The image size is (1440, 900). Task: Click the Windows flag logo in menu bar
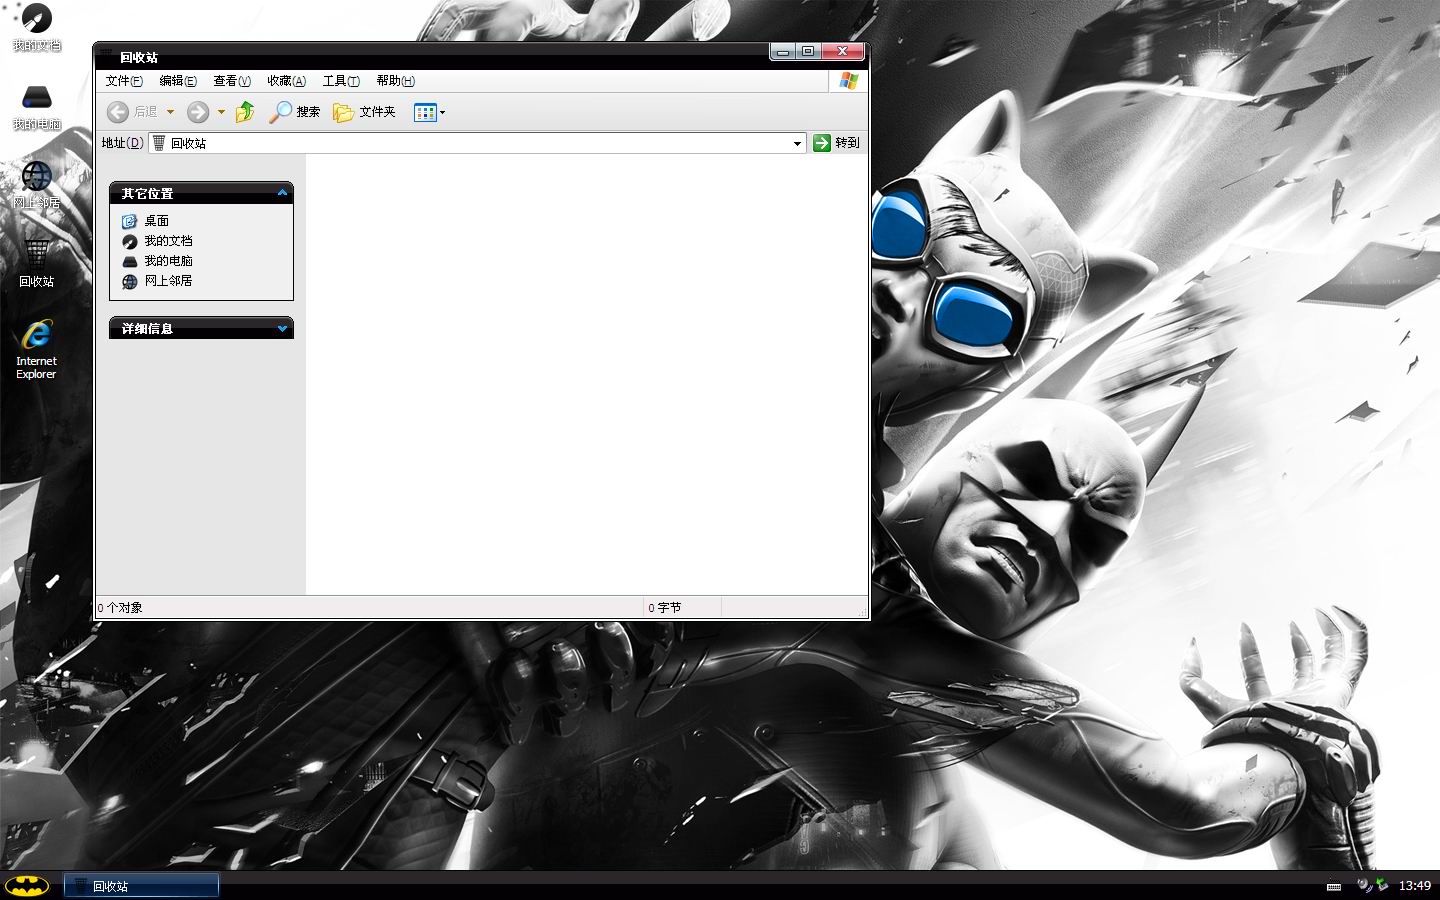coord(848,81)
